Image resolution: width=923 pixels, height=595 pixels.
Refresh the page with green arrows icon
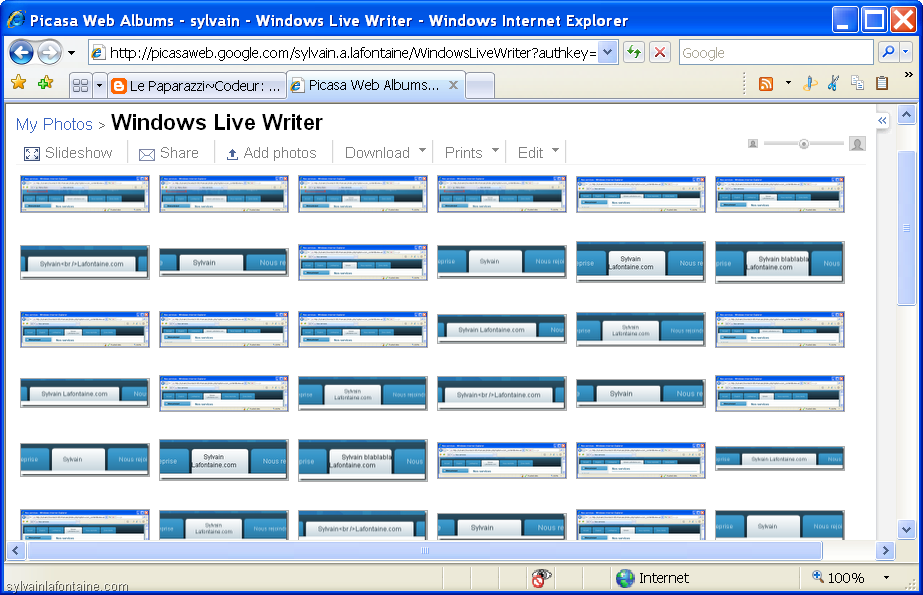[x=633, y=52]
